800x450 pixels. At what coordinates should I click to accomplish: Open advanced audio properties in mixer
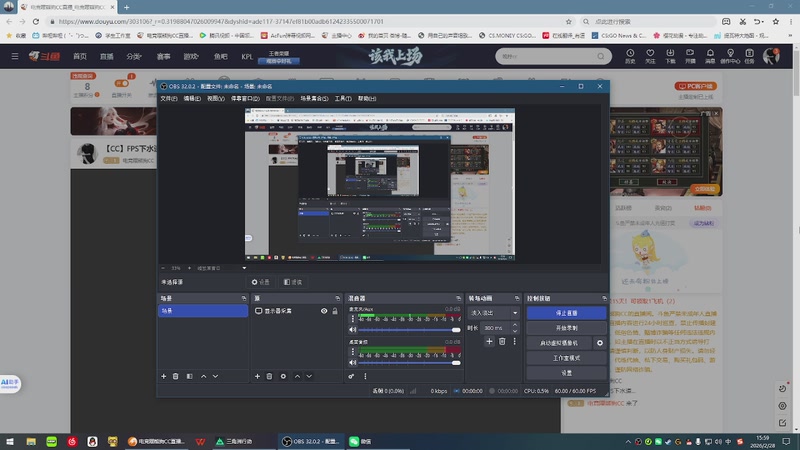[351, 377]
